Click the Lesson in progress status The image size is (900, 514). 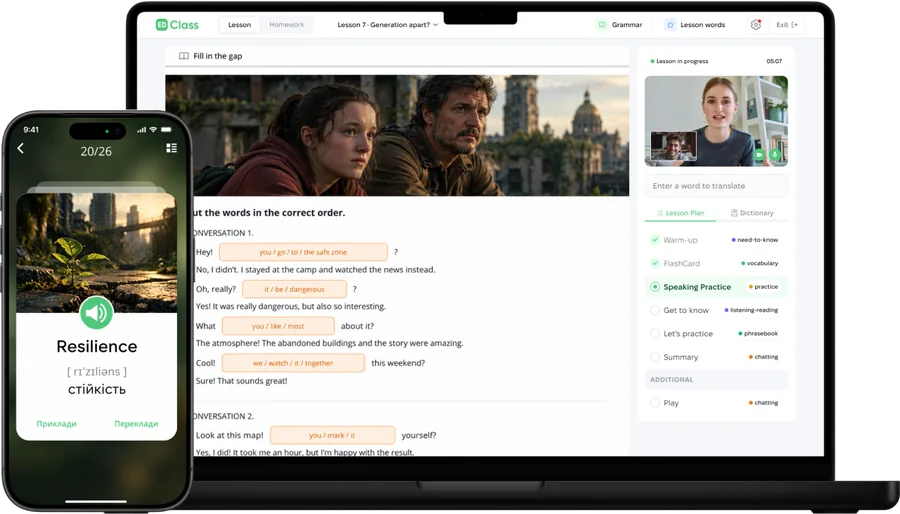click(x=680, y=61)
